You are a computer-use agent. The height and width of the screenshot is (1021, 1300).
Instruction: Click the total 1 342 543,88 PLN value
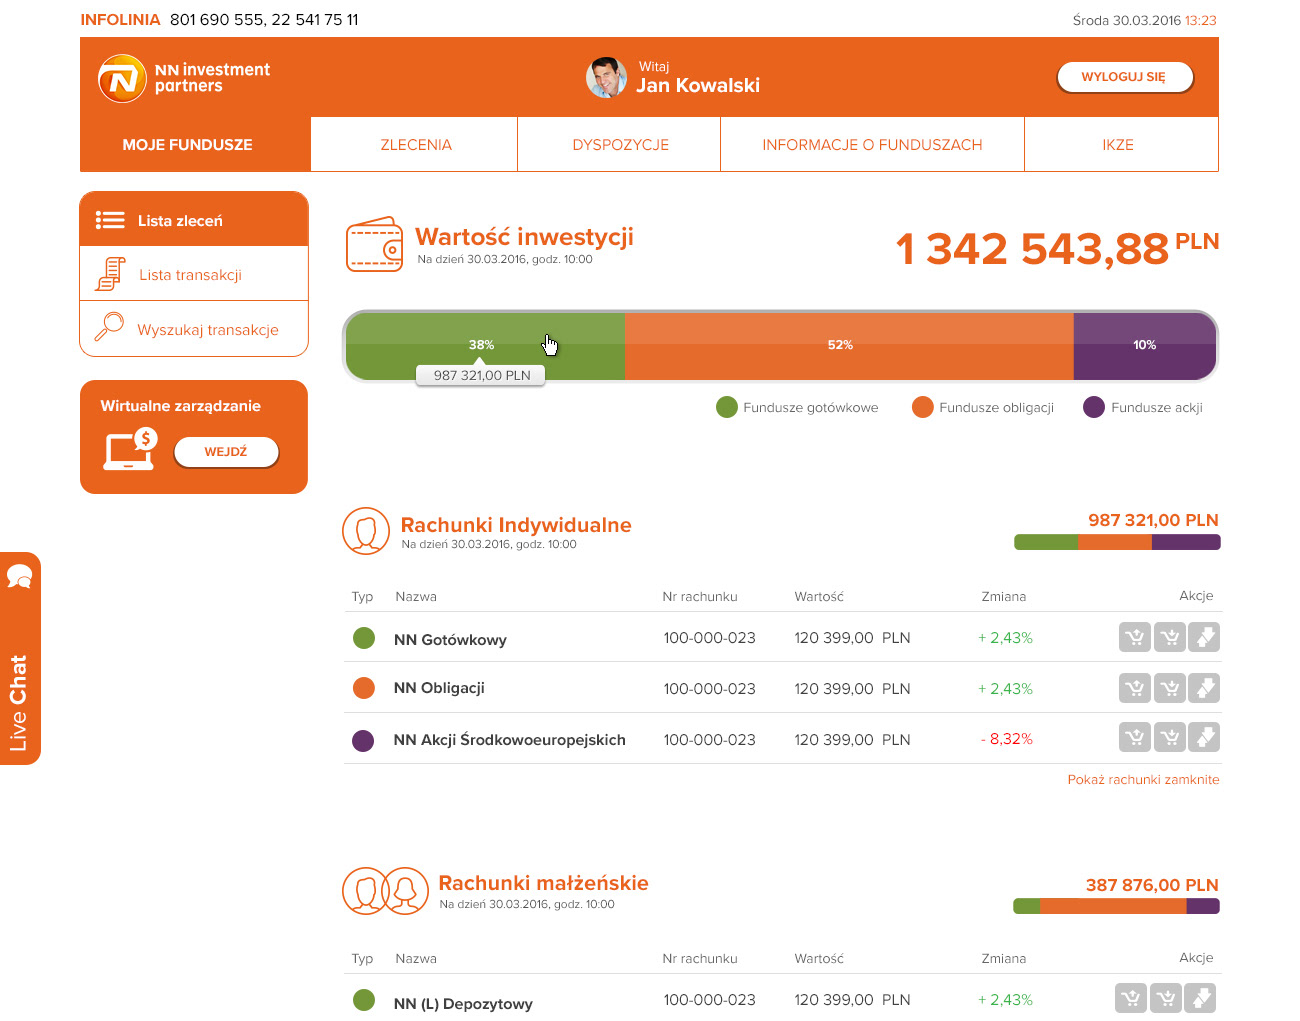pyautogui.click(x=1057, y=248)
